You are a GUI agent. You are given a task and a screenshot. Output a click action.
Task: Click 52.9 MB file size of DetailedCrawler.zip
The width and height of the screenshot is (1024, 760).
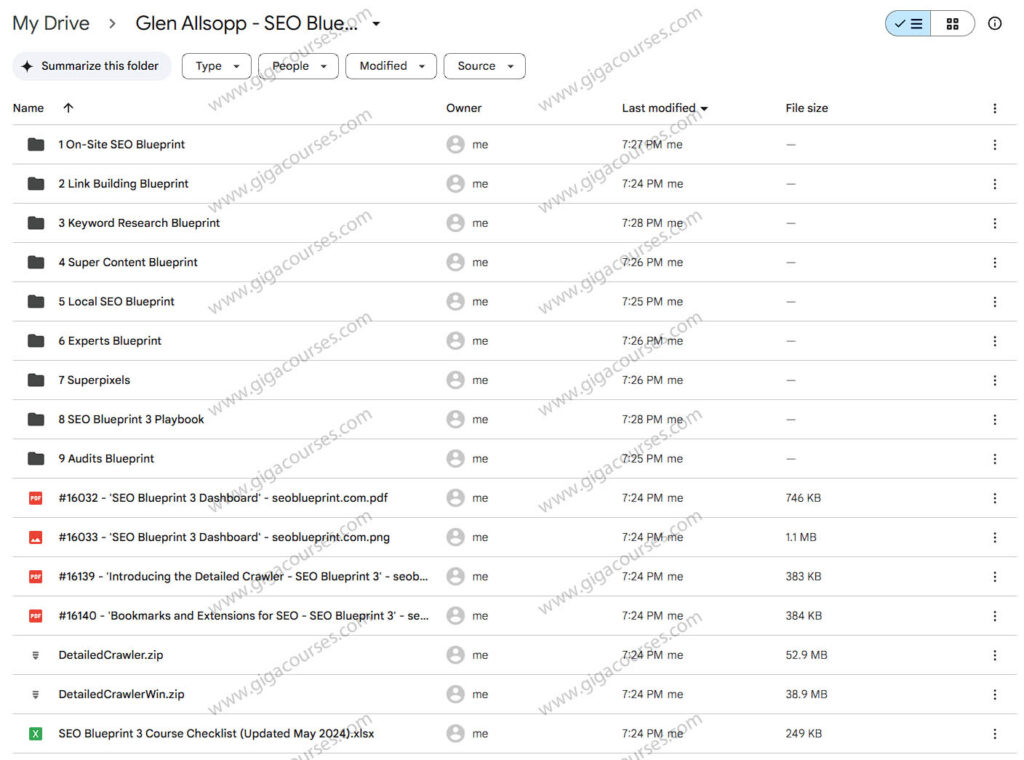click(806, 655)
